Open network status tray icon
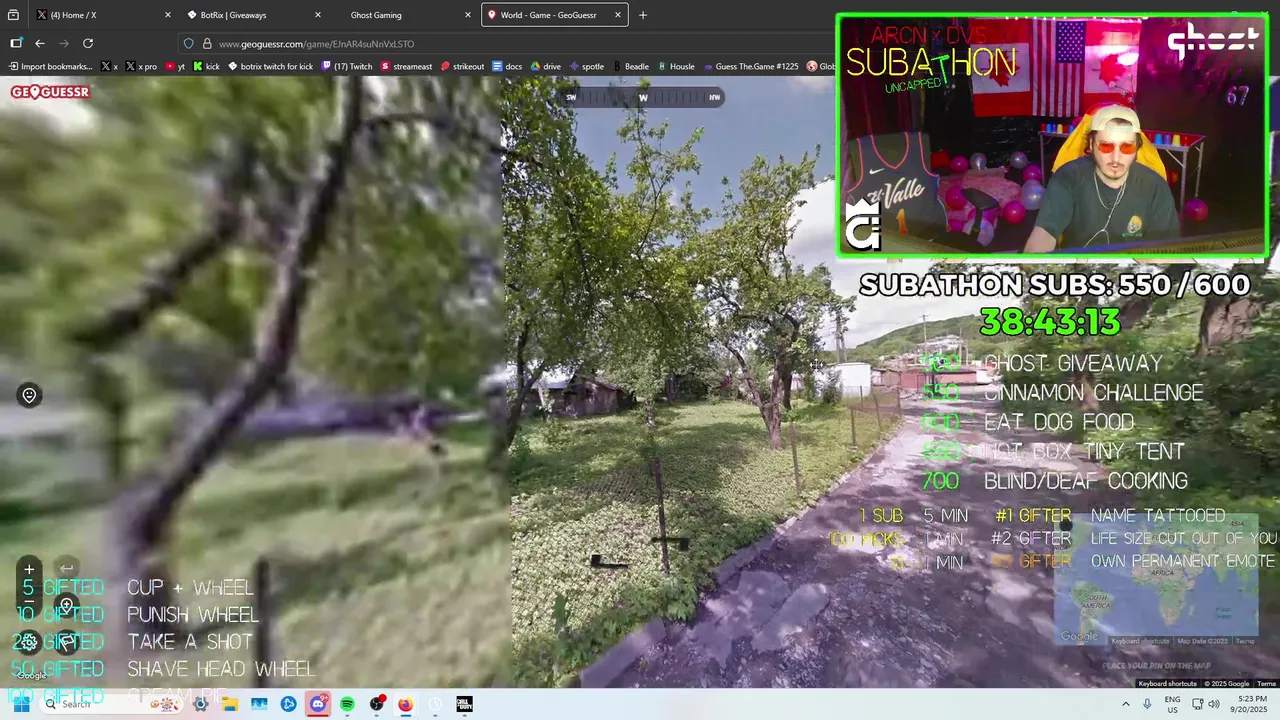This screenshot has height=720, width=1280. 1197,704
